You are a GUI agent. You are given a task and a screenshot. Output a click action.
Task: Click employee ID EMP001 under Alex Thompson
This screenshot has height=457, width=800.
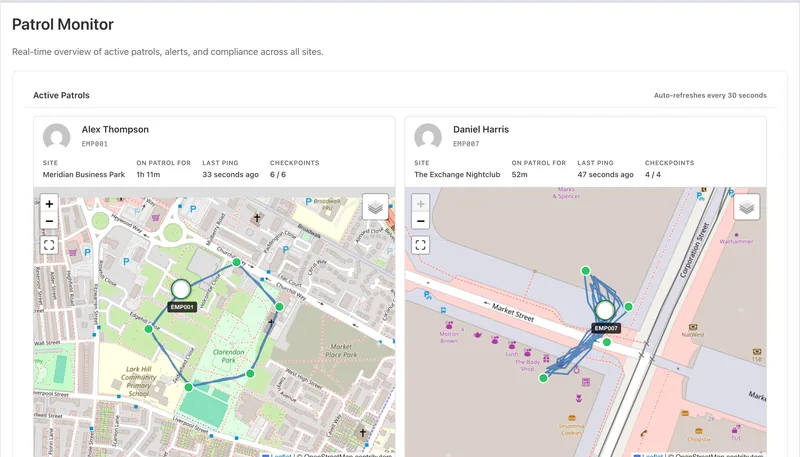[95, 144]
